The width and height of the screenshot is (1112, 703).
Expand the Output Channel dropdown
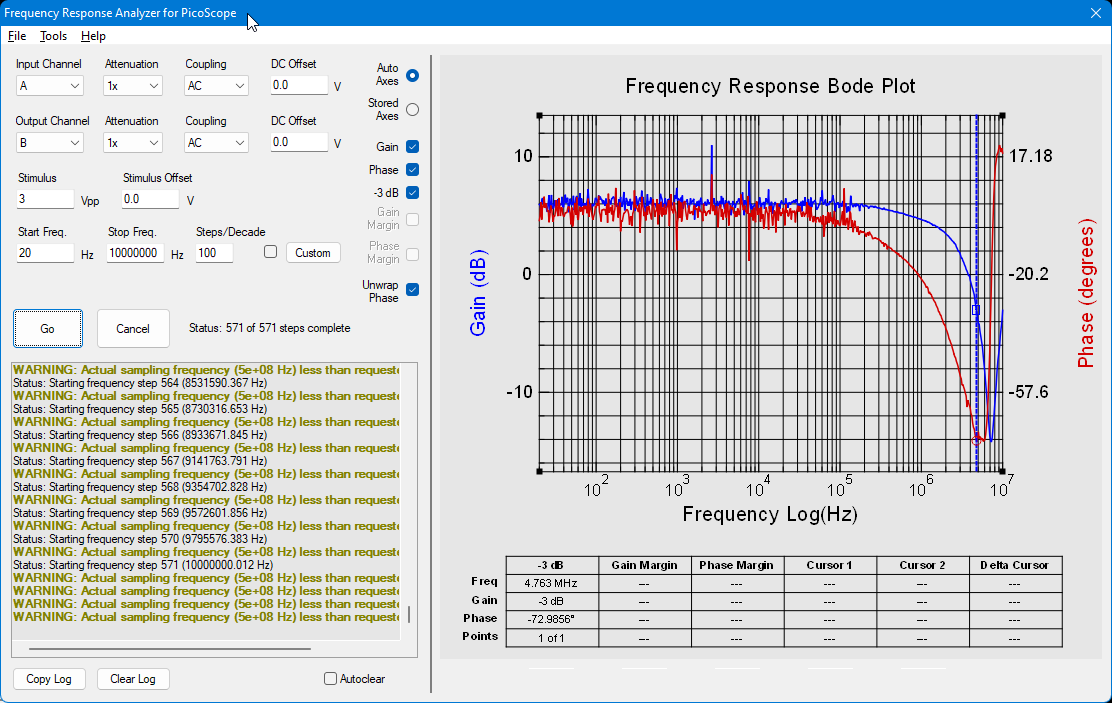point(50,143)
